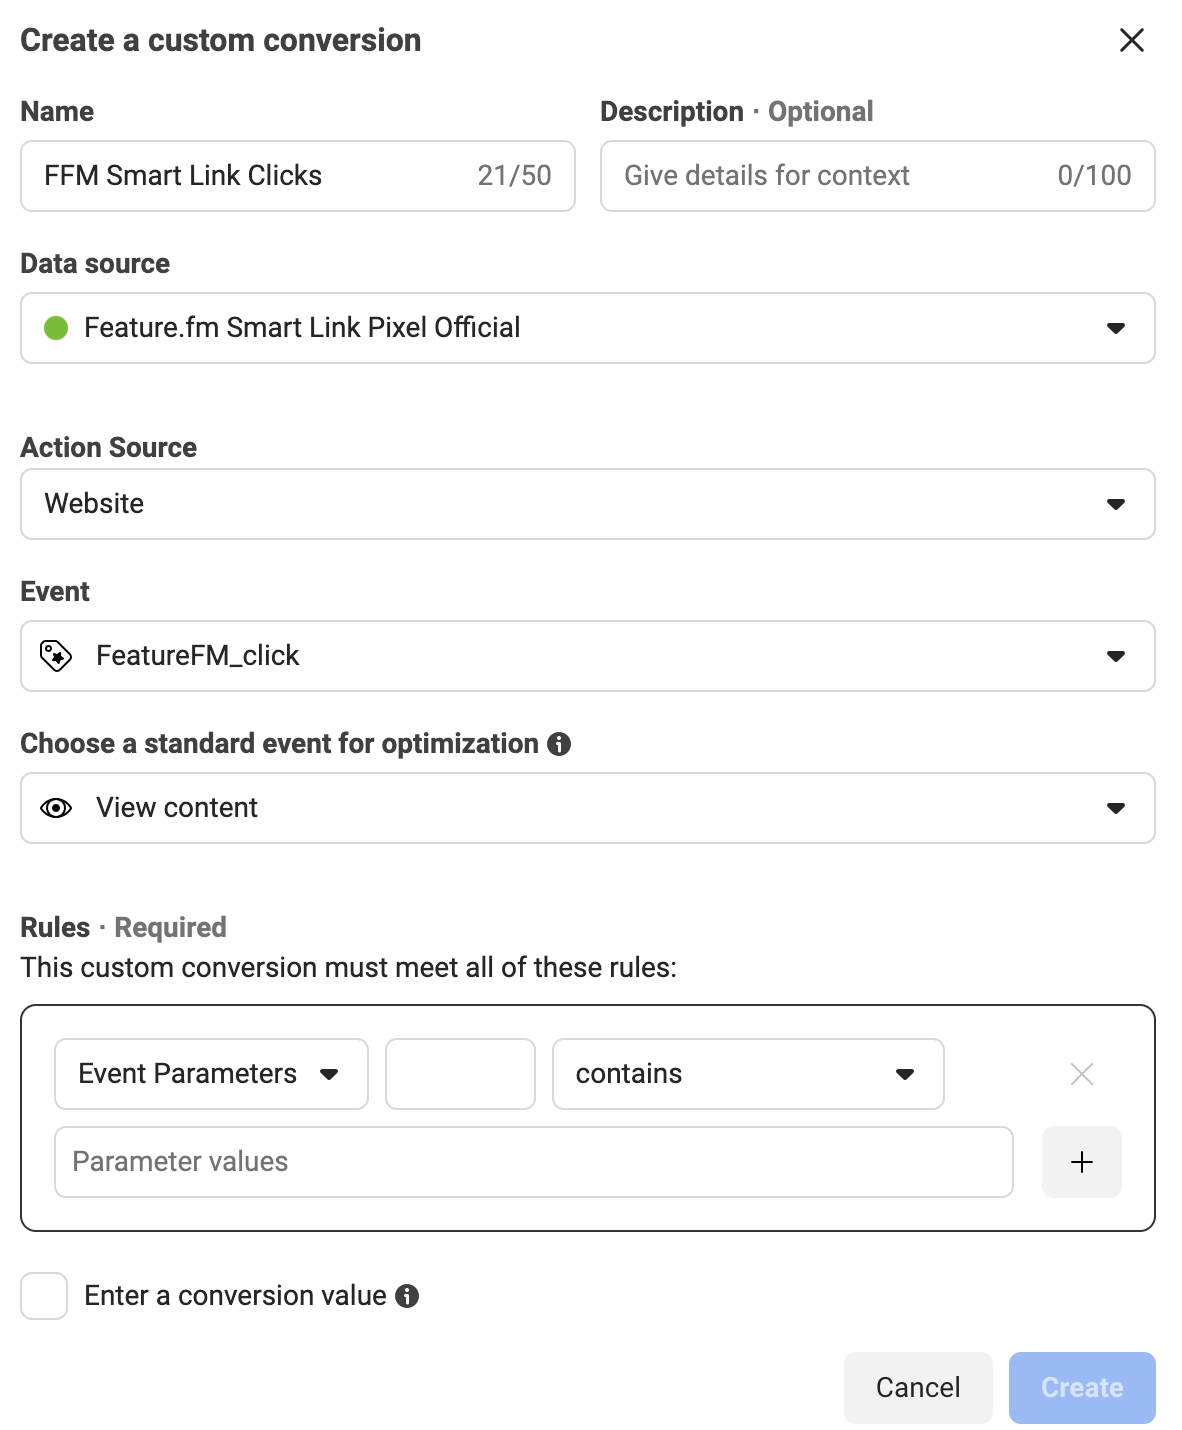Expand the Event Parameters dropdown
This screenshot has width=1182, height=1430.
click(x=211, y=1074)
